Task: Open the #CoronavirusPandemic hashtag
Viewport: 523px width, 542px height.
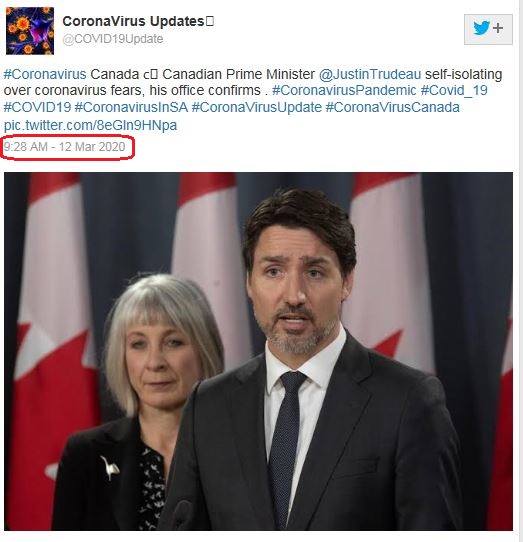Action: (x=344, y=91)
